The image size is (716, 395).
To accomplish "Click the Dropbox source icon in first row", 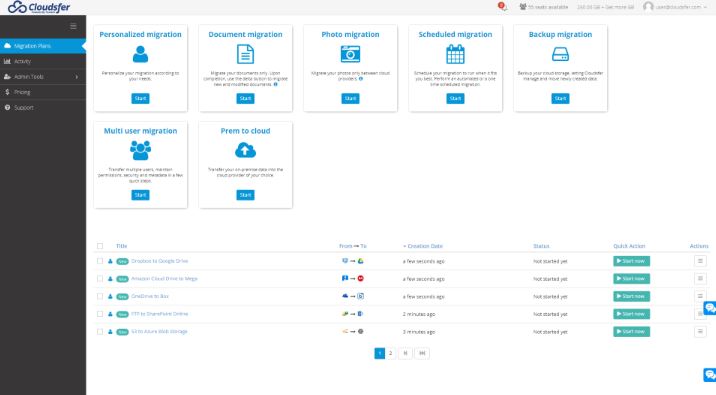I will (x=345, y=261).
